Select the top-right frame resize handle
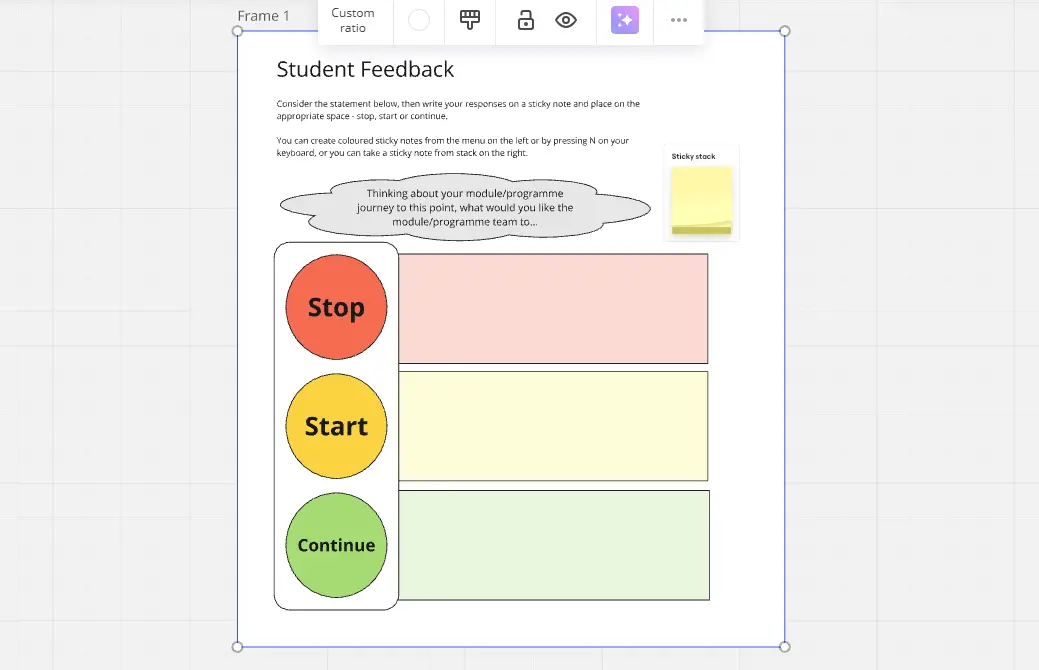Screen dimensions: 1039x670 click(784, 31)
